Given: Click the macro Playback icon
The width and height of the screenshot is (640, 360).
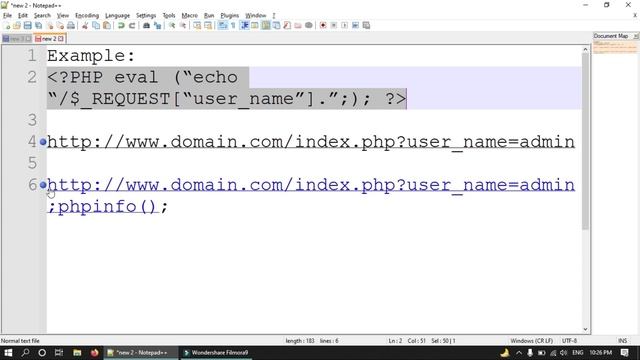Looking at the screenshot, I should pos(344,25).
